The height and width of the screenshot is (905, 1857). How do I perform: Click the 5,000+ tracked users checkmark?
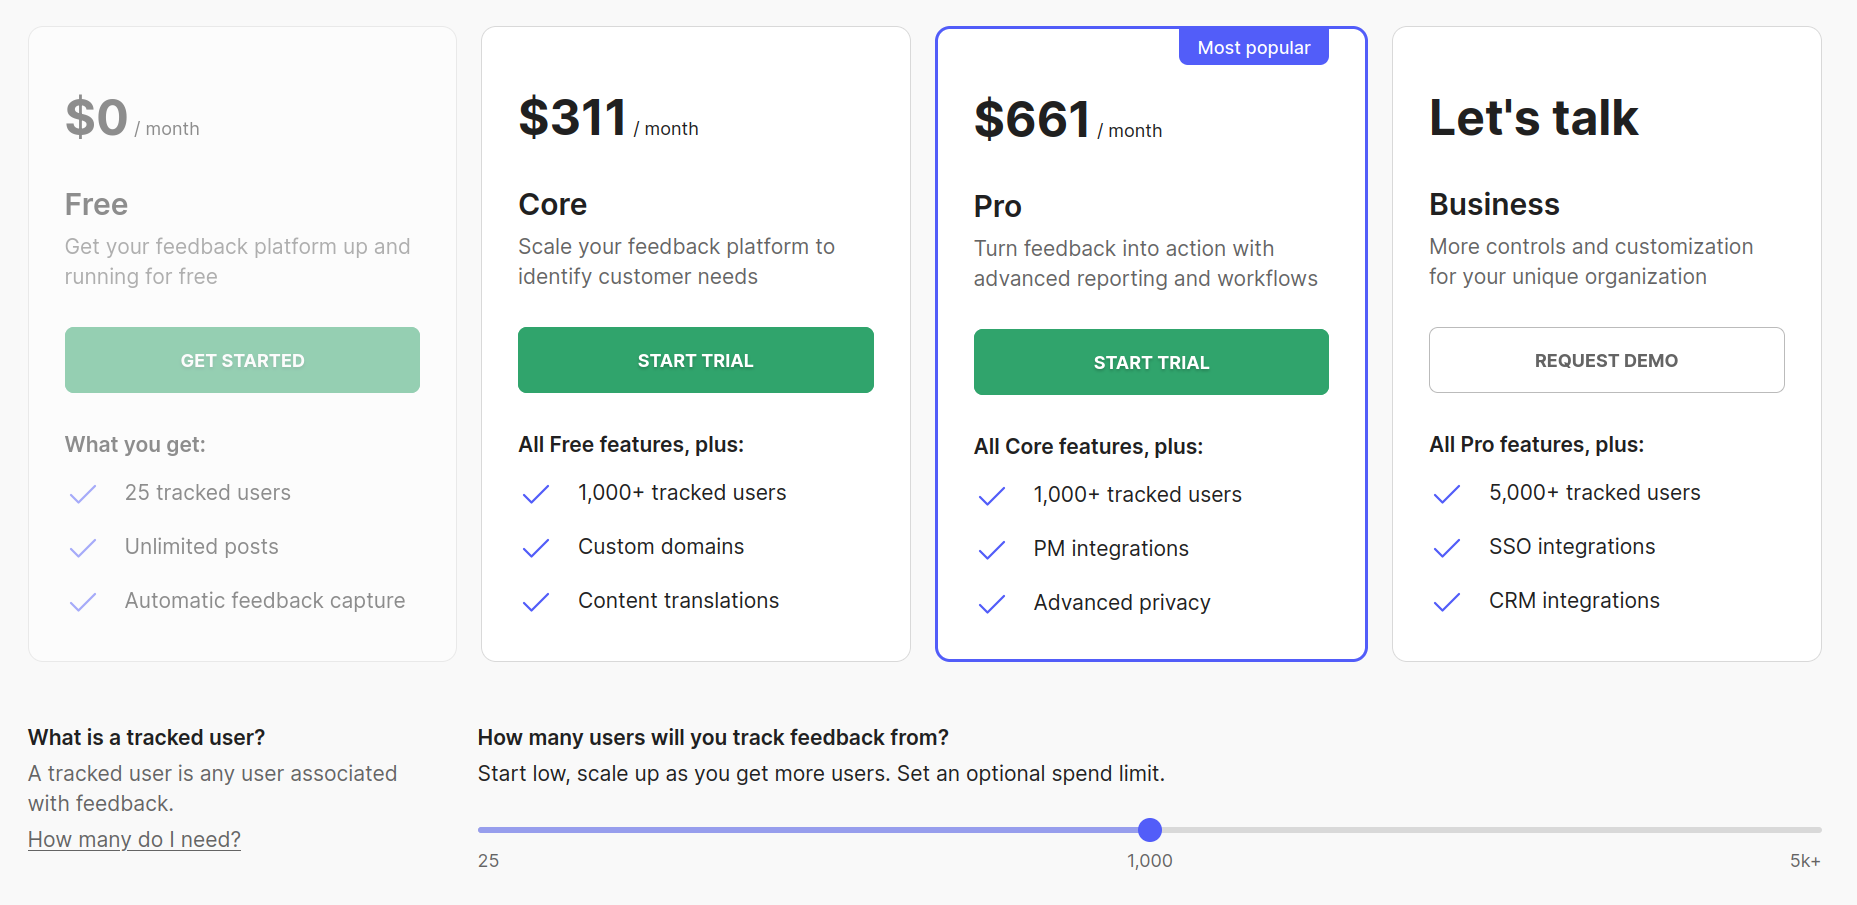(x=1447, y=493)
